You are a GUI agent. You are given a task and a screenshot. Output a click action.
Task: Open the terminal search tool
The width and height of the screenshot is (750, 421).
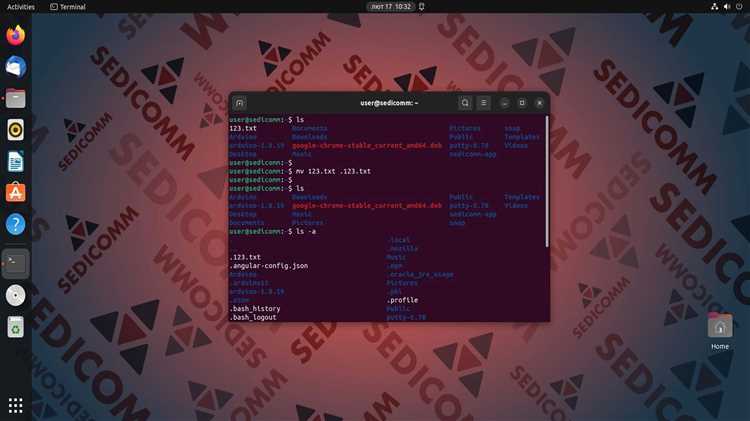click(x=465, y=103)
